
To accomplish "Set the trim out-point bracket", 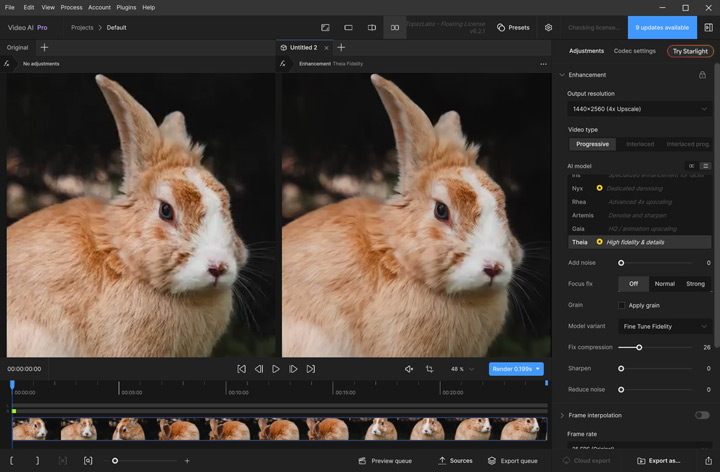I will pyautogui.click(x=38, y=461).
